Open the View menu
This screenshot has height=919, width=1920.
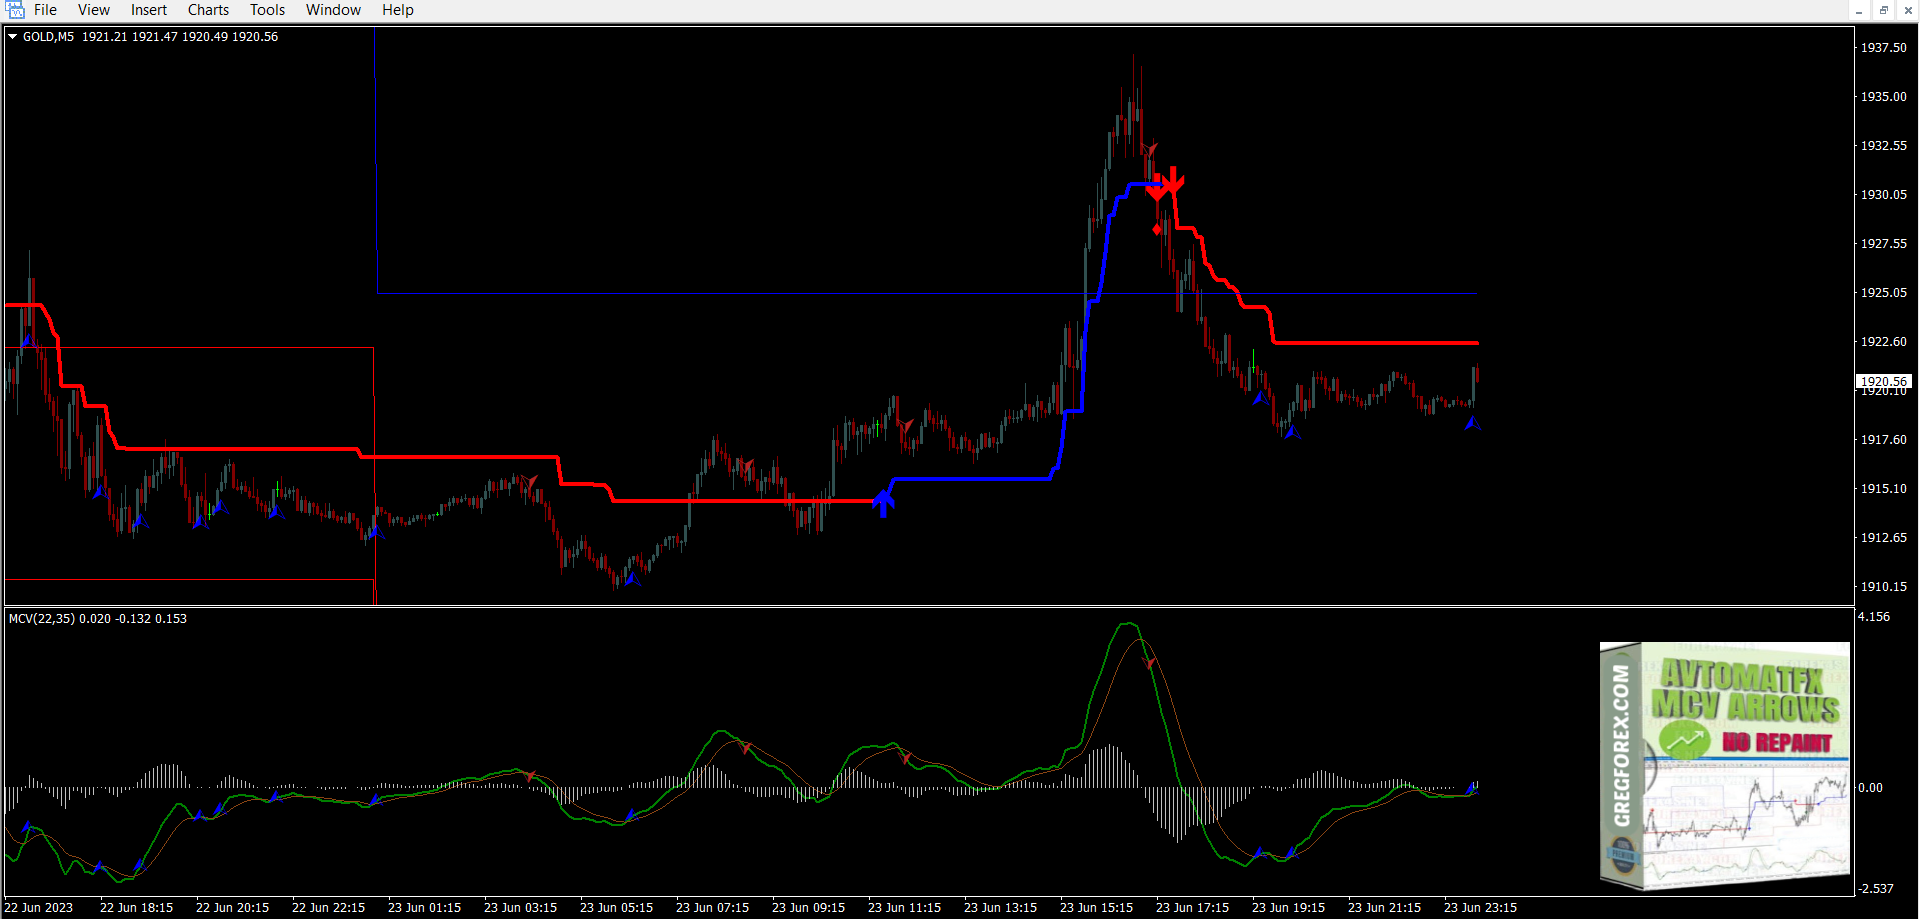[x=94, y=10]
